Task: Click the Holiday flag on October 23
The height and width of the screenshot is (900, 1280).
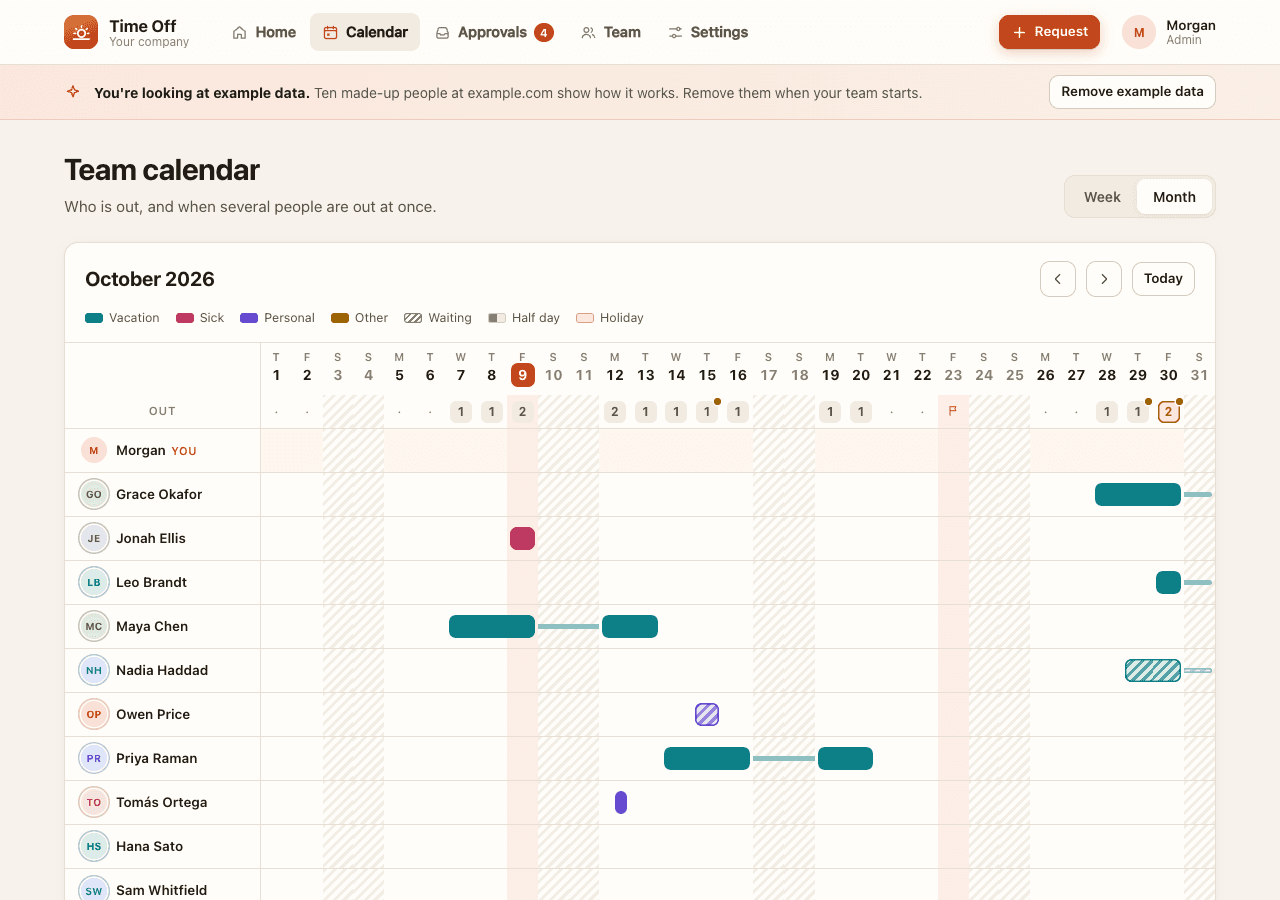Action: (953, 411)
